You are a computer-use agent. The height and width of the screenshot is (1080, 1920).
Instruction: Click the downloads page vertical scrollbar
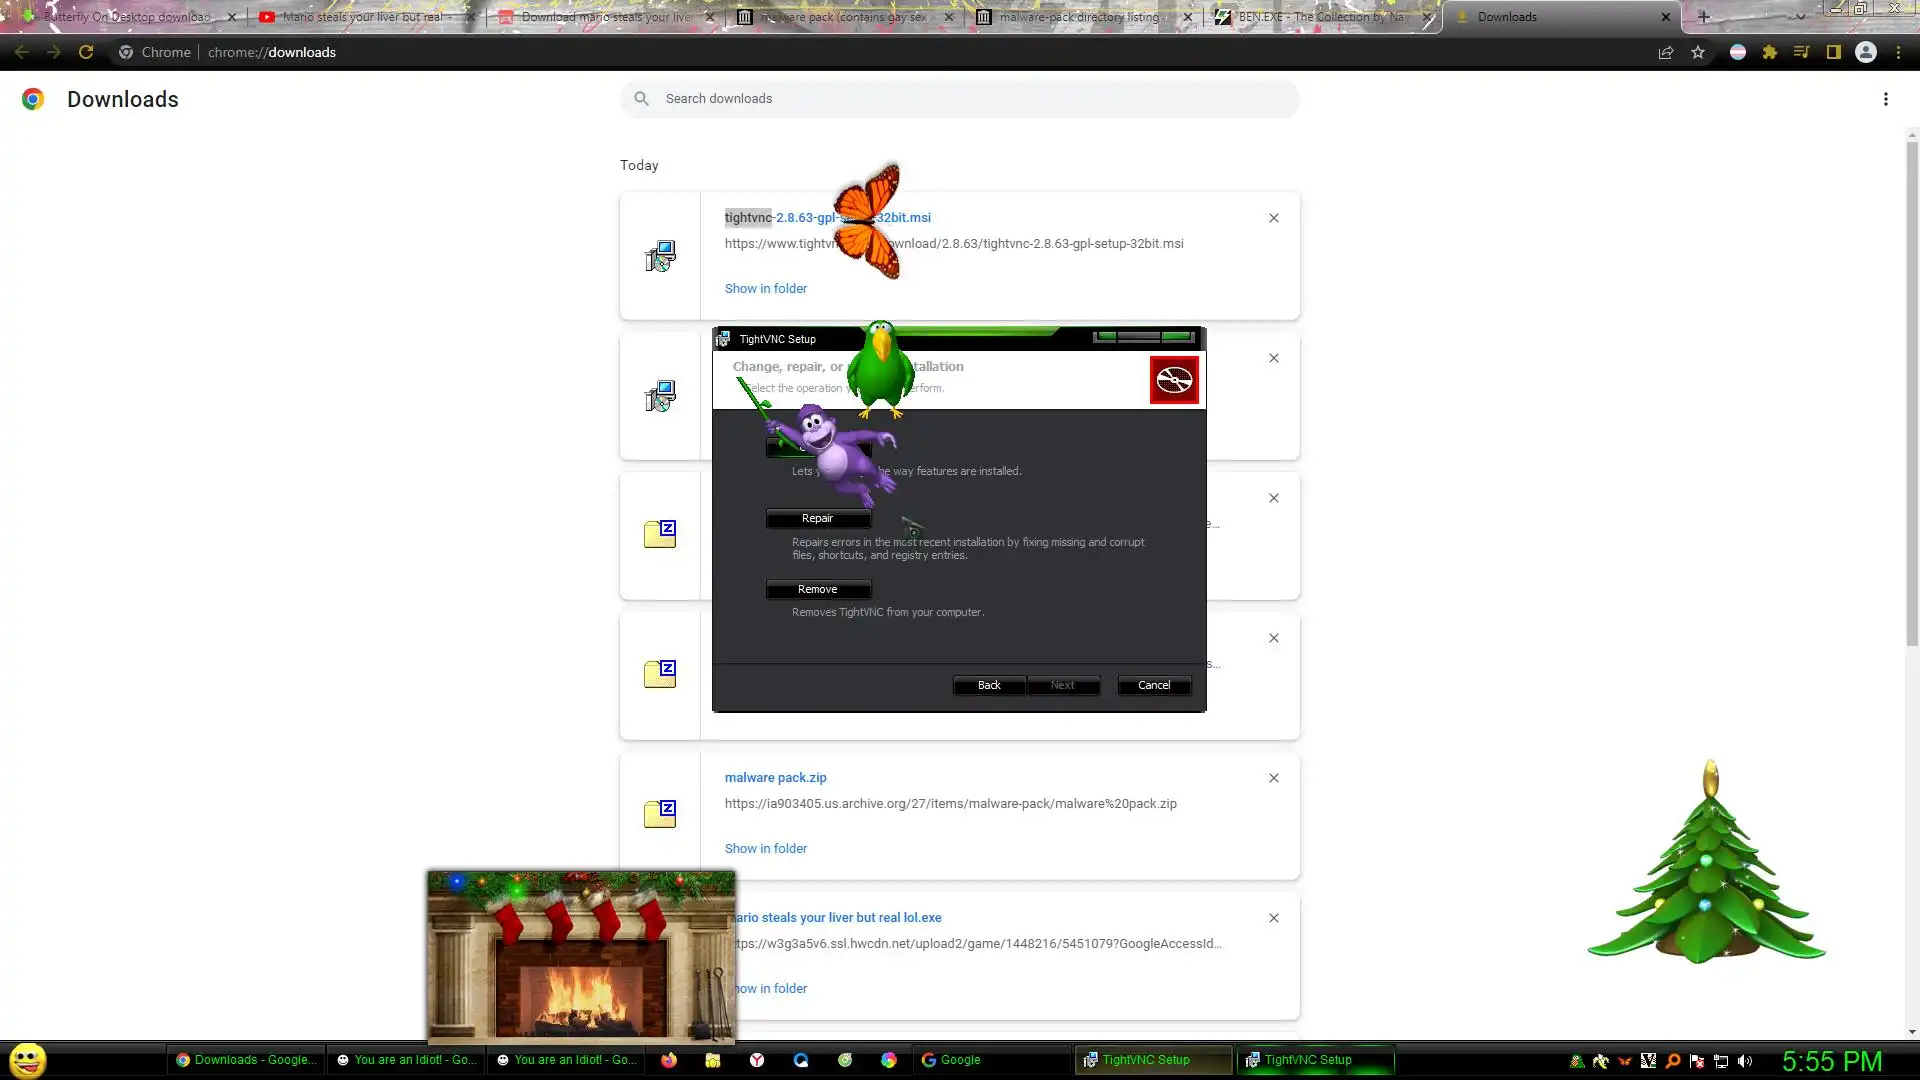[x=1911, y=400]
